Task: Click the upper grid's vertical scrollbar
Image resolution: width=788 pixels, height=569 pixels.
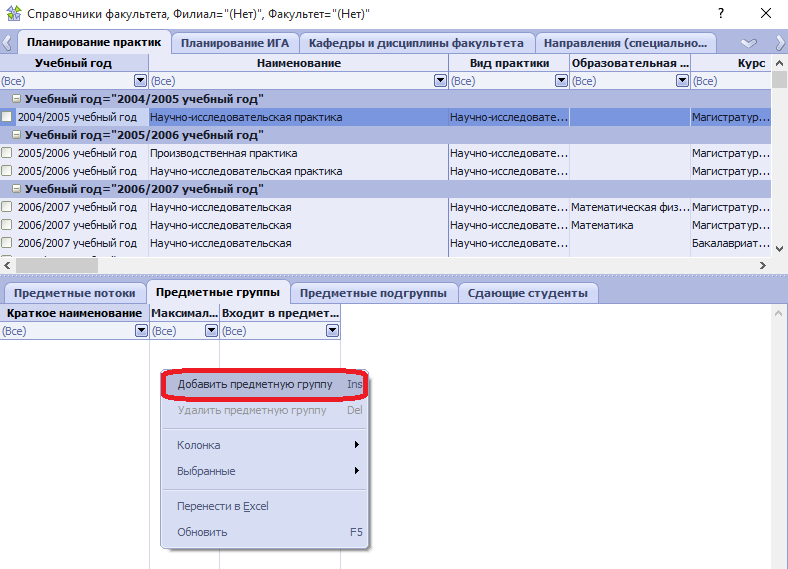Action: point(780,170)
